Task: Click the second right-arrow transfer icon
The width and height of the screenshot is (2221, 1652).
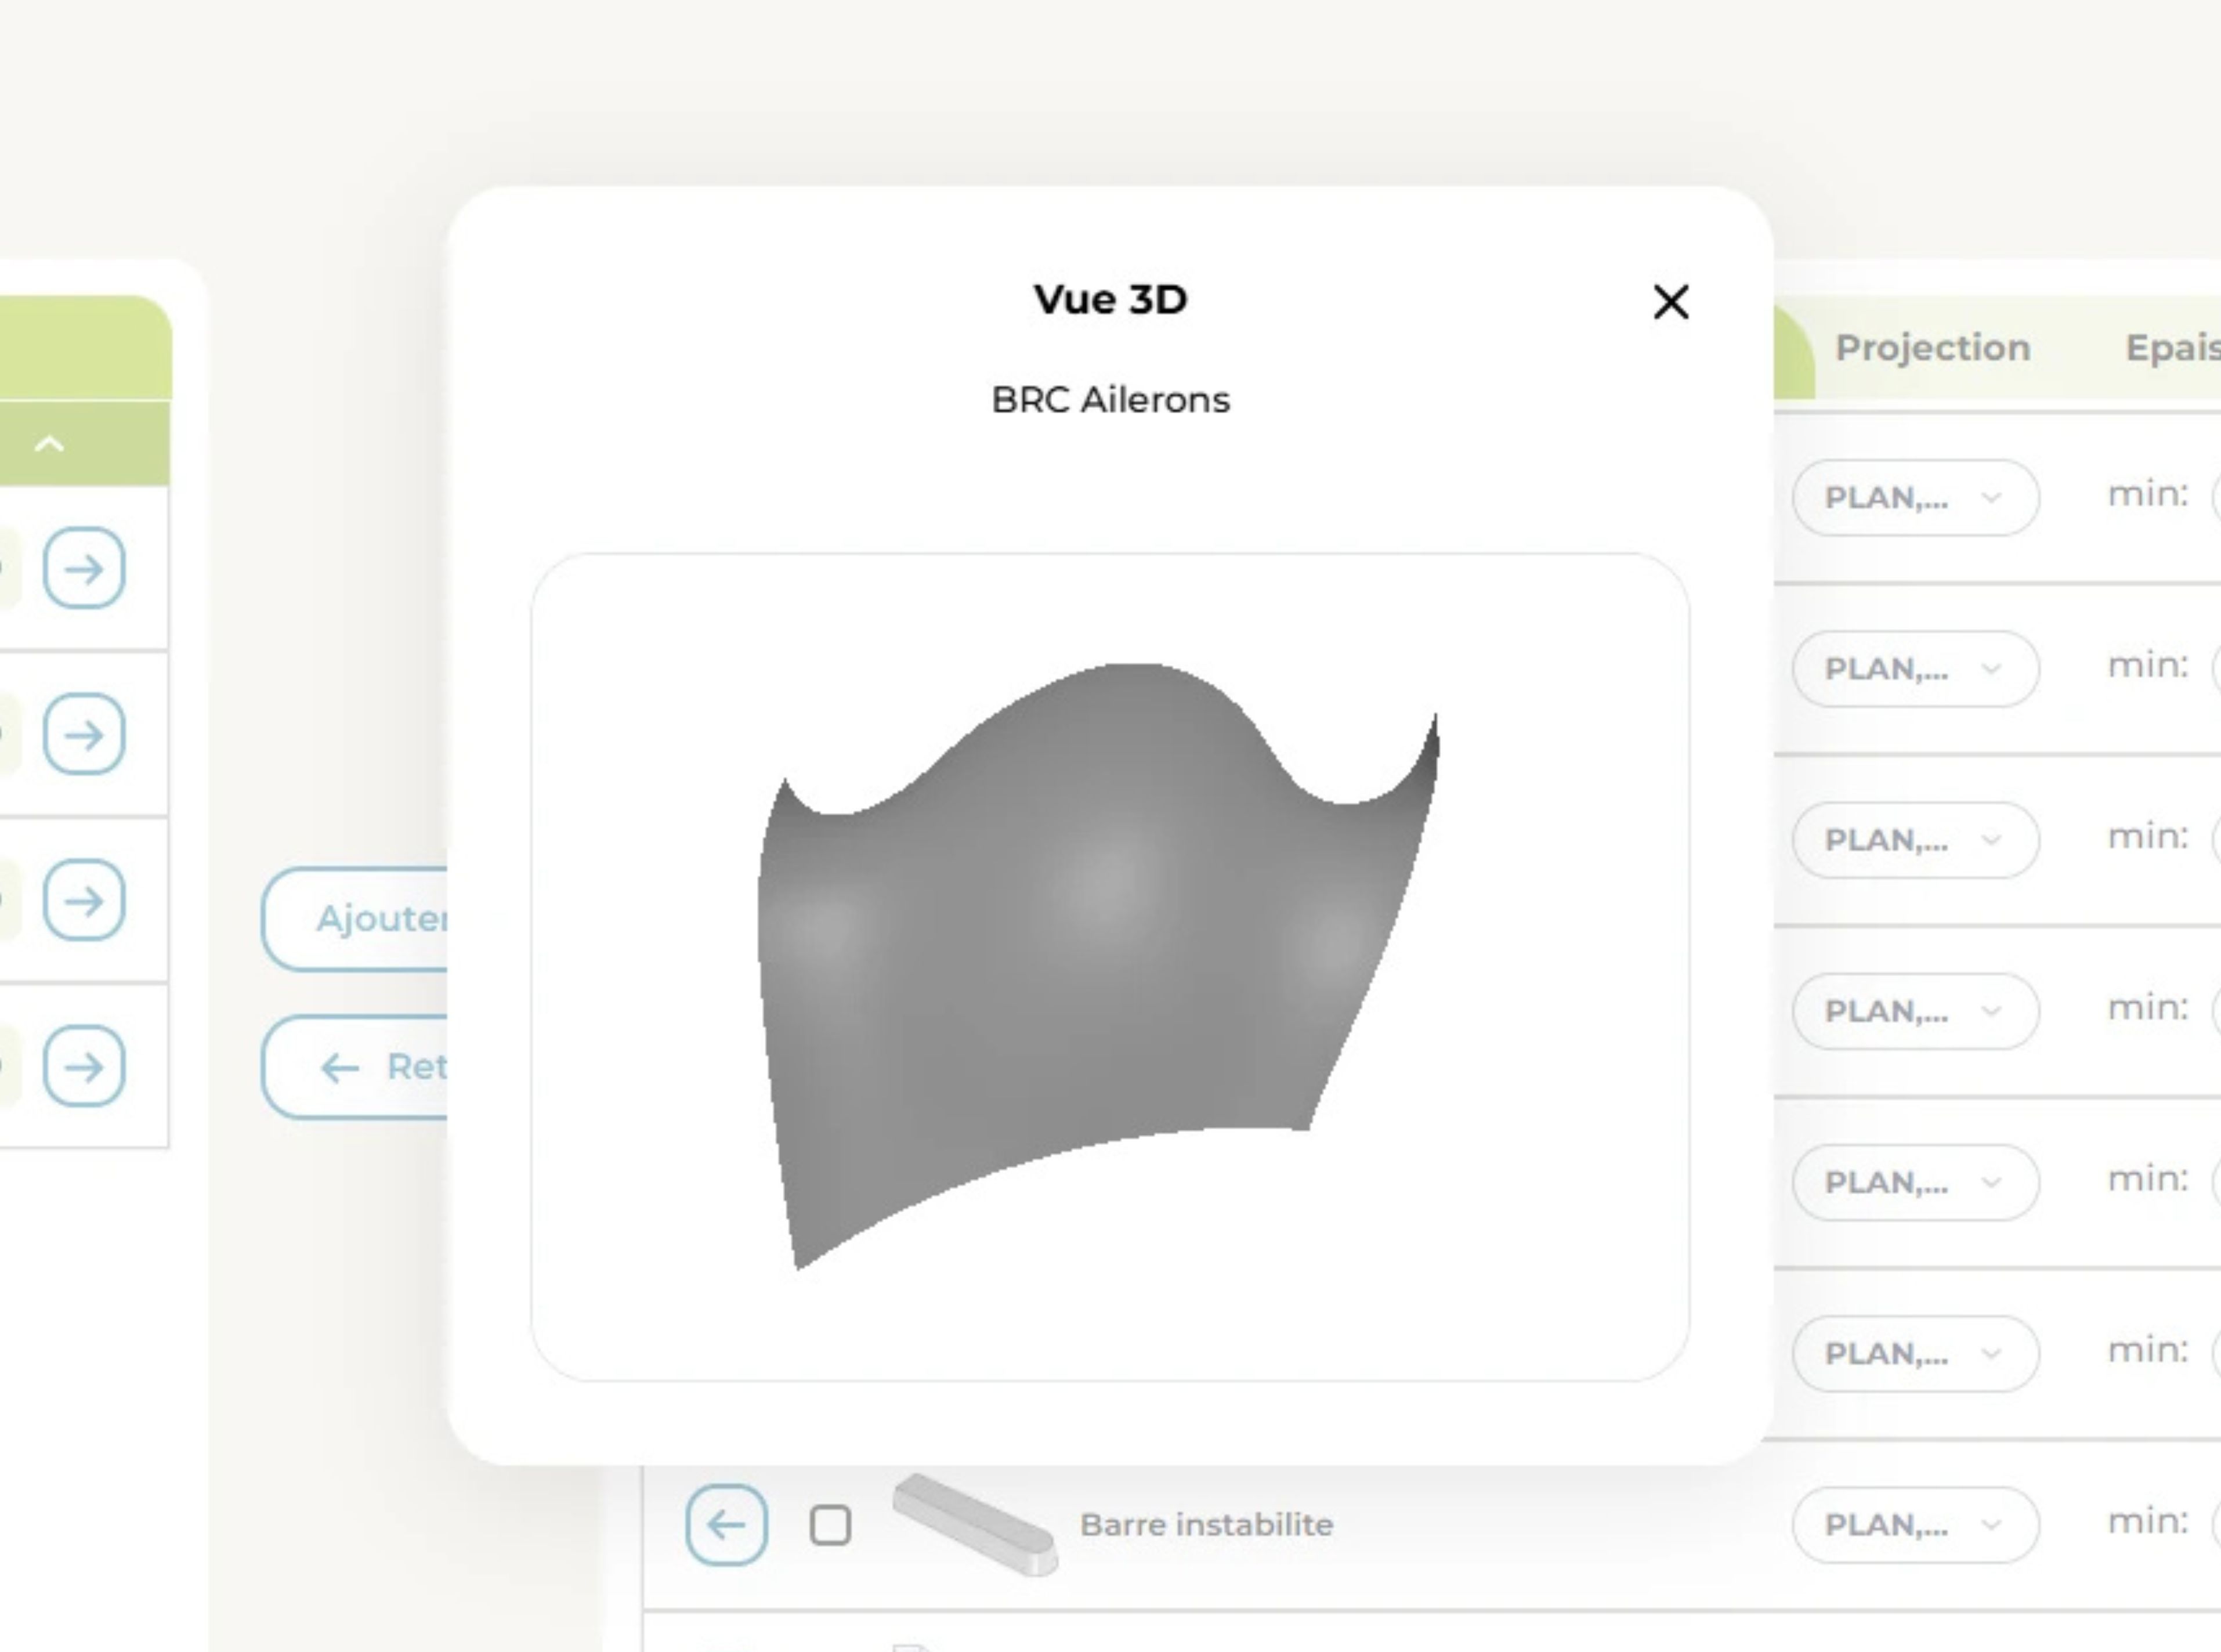Action: pos(84,734)
